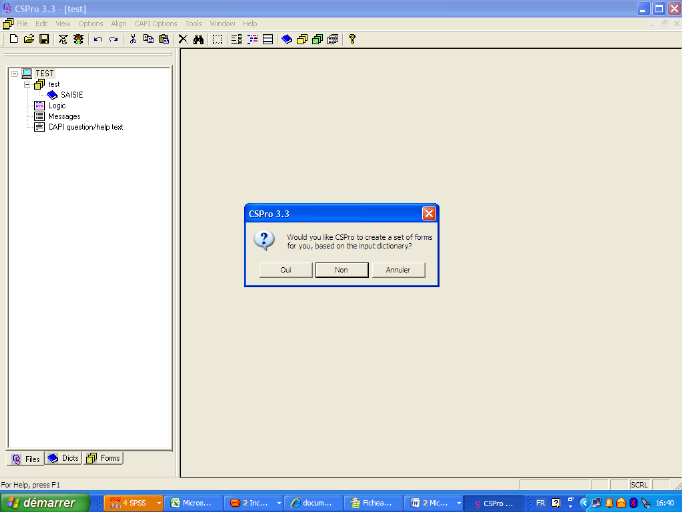Collapse the TEST root tree node
This screenshot has width=682, height=512.
click(x=14, y=74)
